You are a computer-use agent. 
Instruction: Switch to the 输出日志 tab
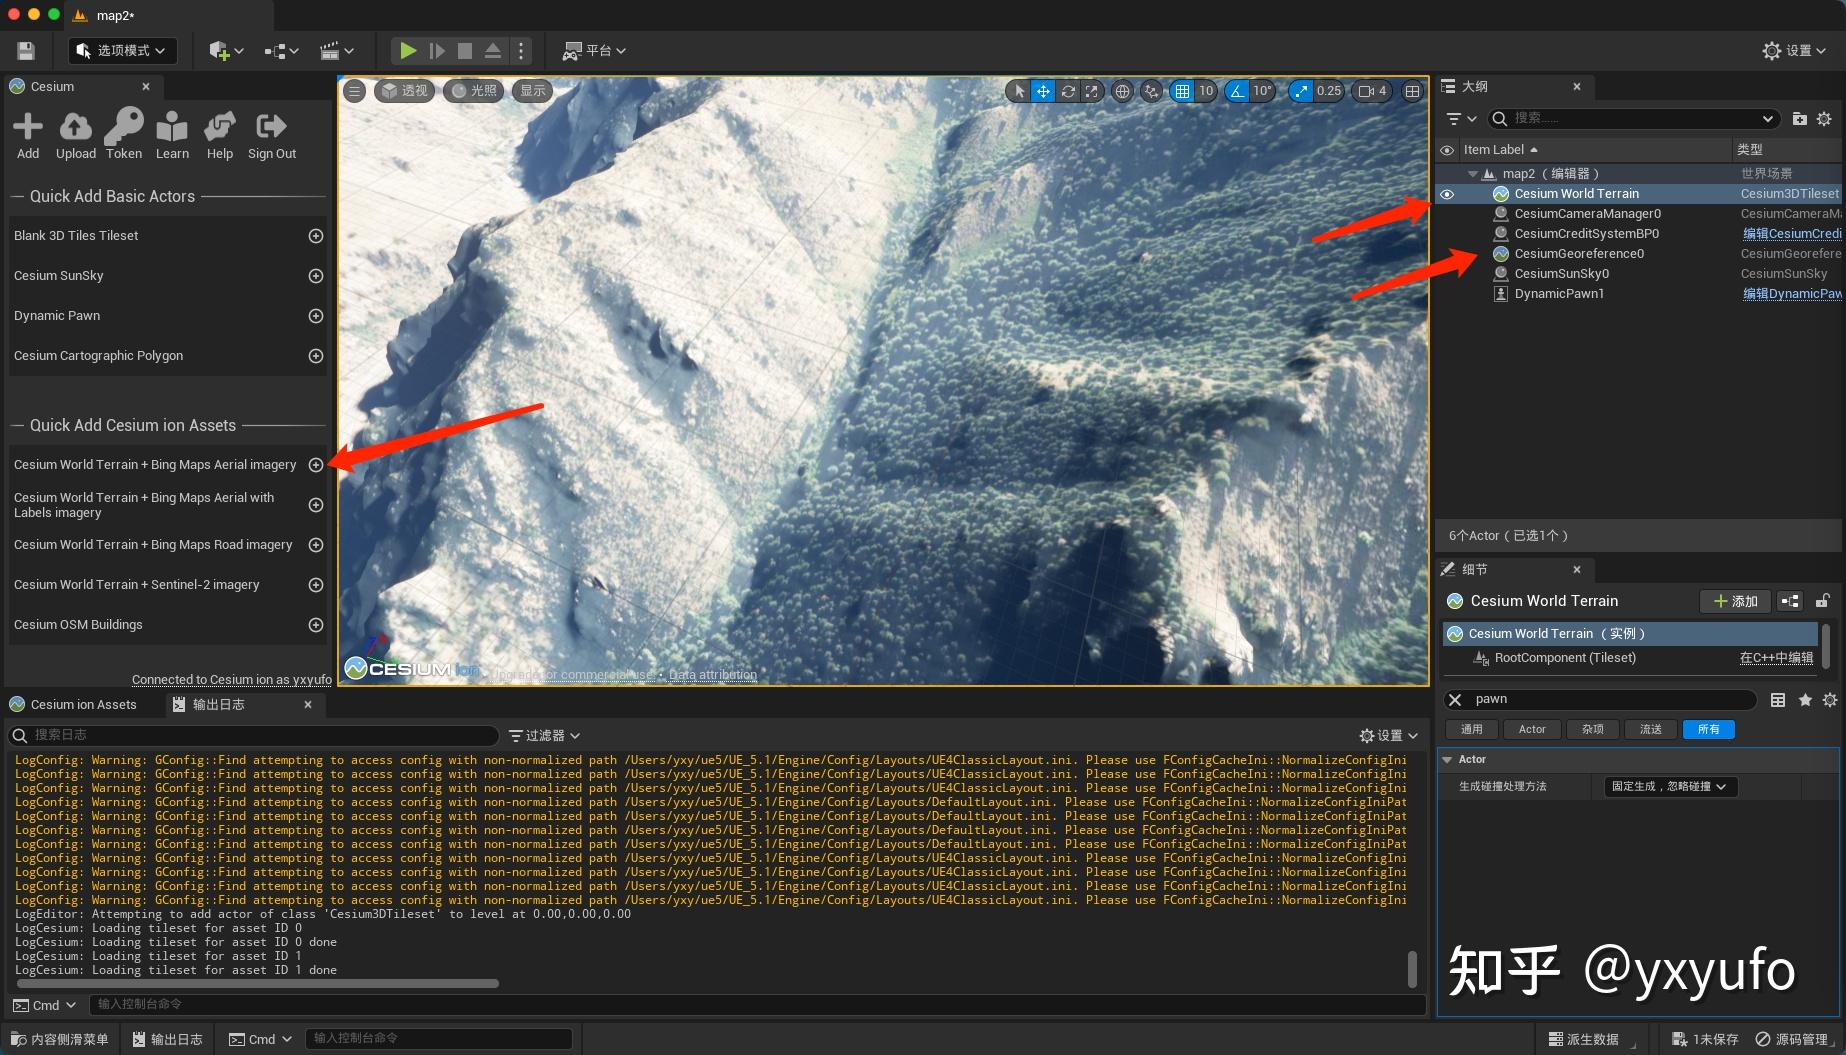216,704
